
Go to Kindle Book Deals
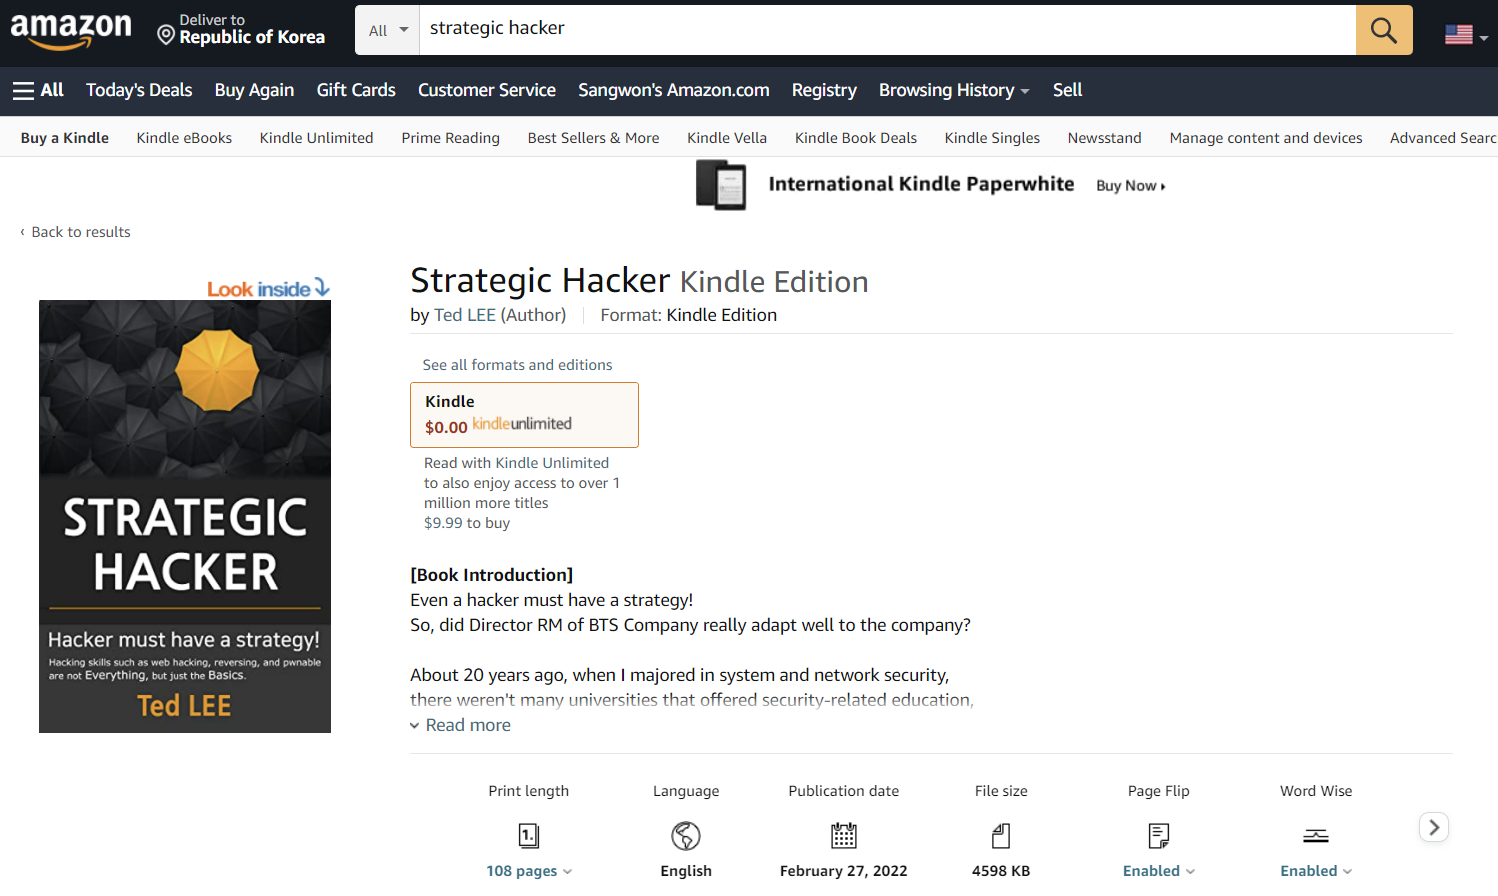coord(856,138)
